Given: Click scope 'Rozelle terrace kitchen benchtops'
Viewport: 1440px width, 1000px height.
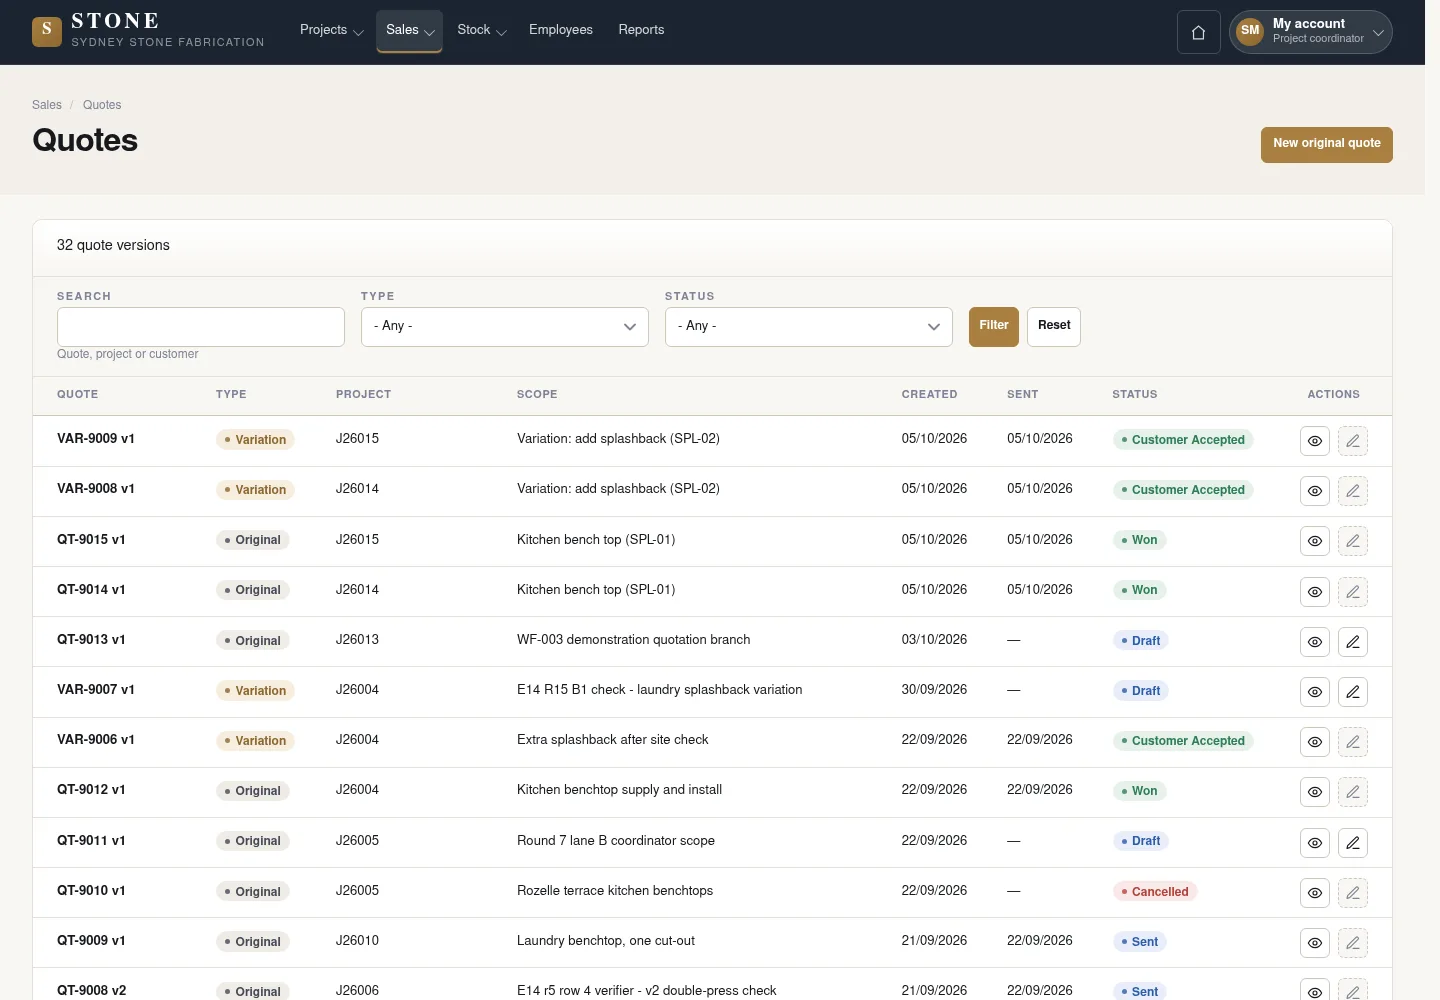Looking at the screenshot, I should pyautogui.click(x=615, y=891).
